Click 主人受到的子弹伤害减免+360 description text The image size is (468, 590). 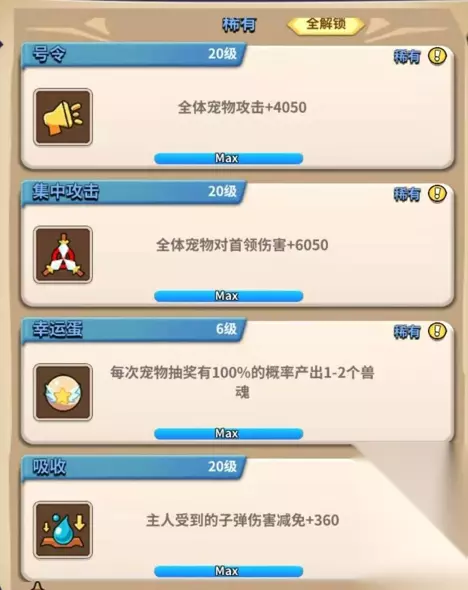point(242,520)
